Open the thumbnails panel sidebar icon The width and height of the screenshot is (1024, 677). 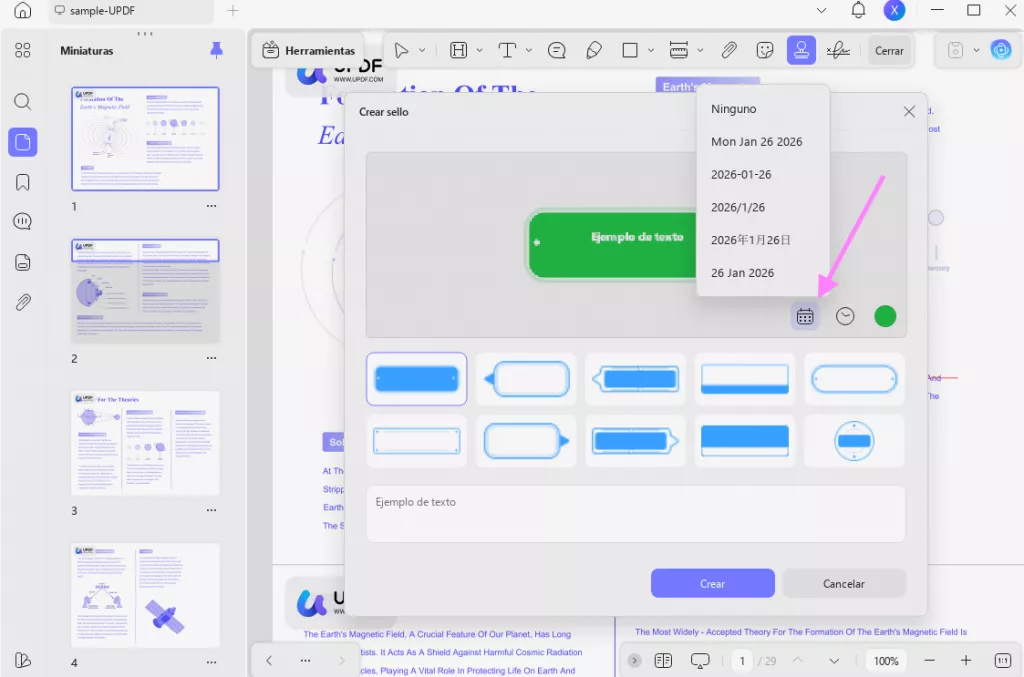point(22,142)
